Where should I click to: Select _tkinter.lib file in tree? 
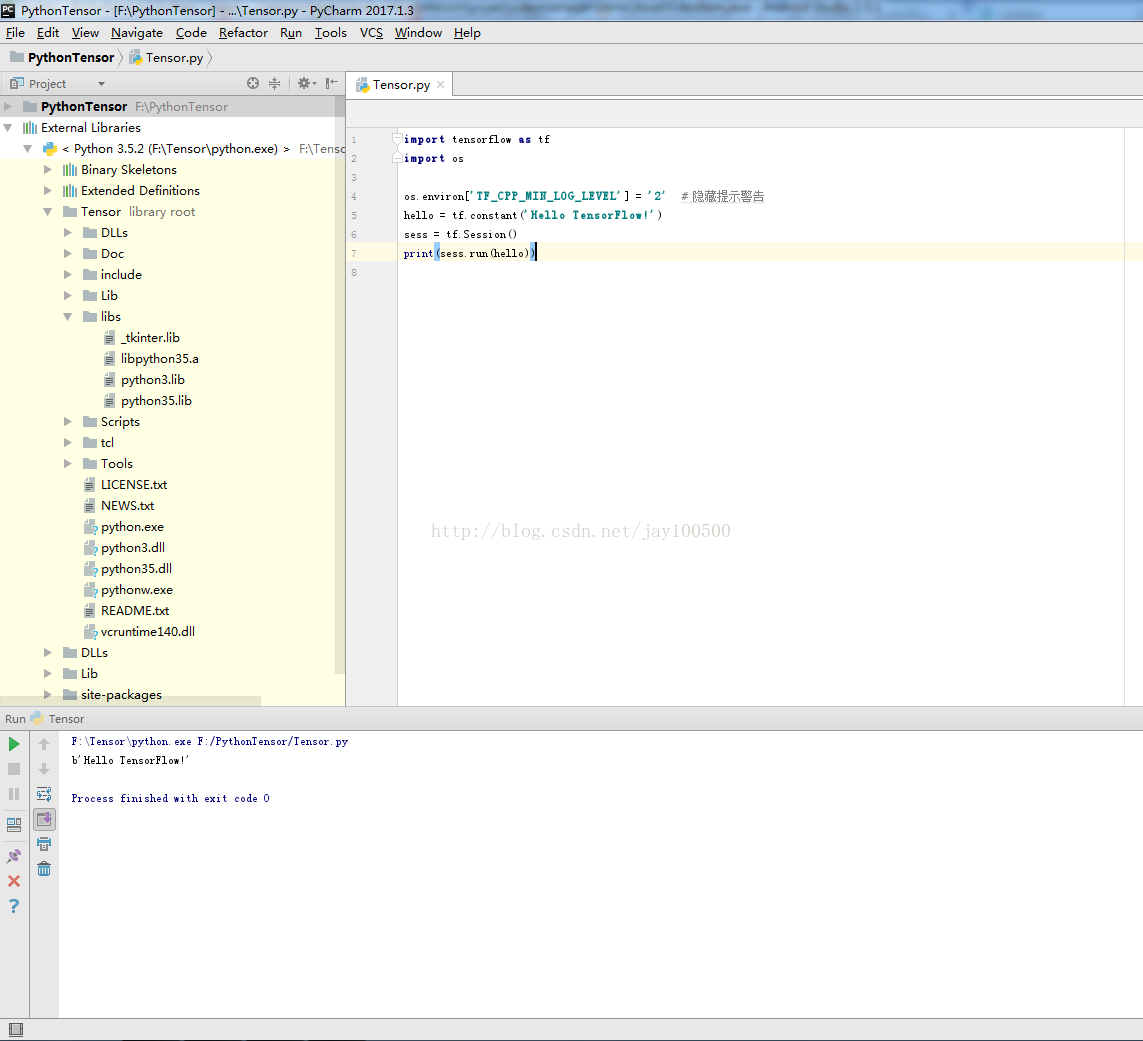coord(150,338)
